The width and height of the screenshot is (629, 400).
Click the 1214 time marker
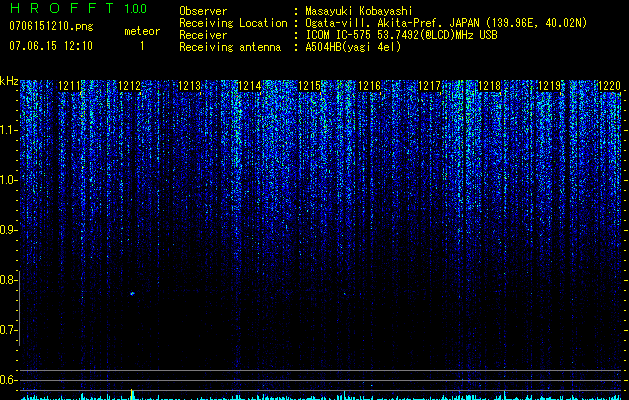point(249,86)
